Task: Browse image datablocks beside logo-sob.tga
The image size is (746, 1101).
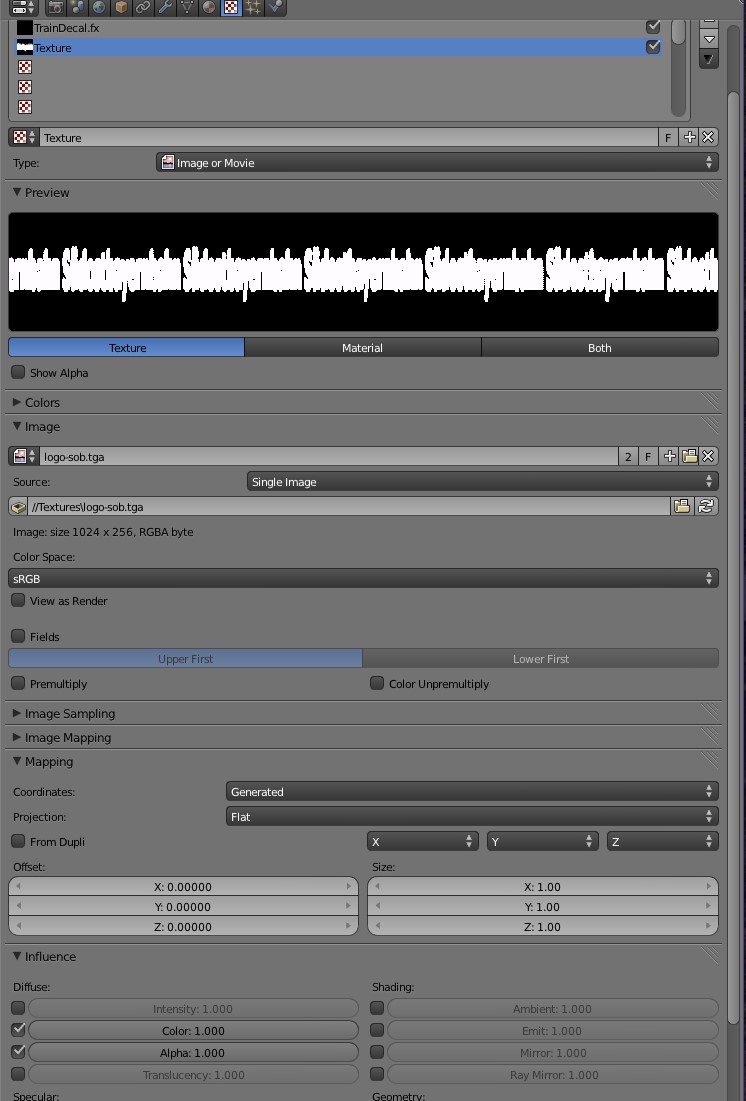Action: pos(24,456)
